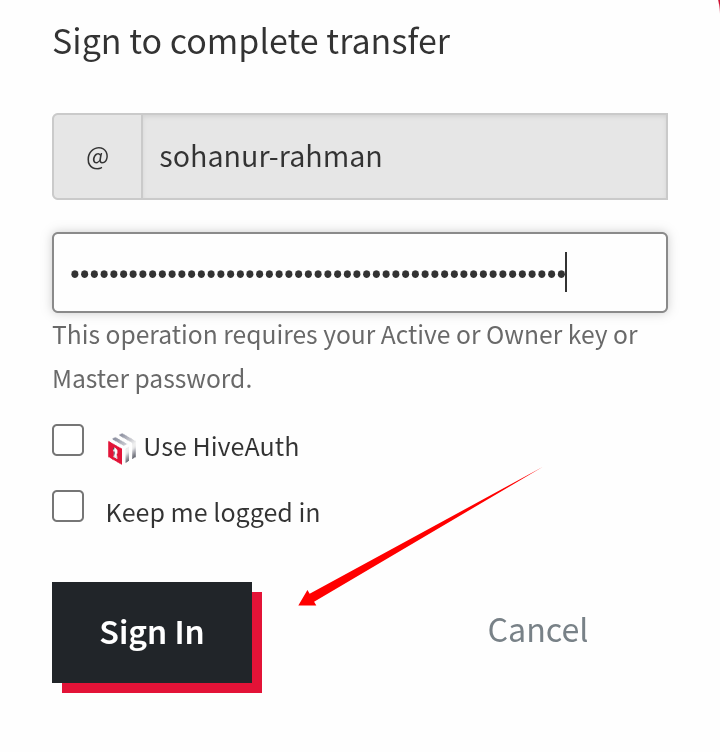
Task: Click the Master password hint line
Action: click(152, 379)
